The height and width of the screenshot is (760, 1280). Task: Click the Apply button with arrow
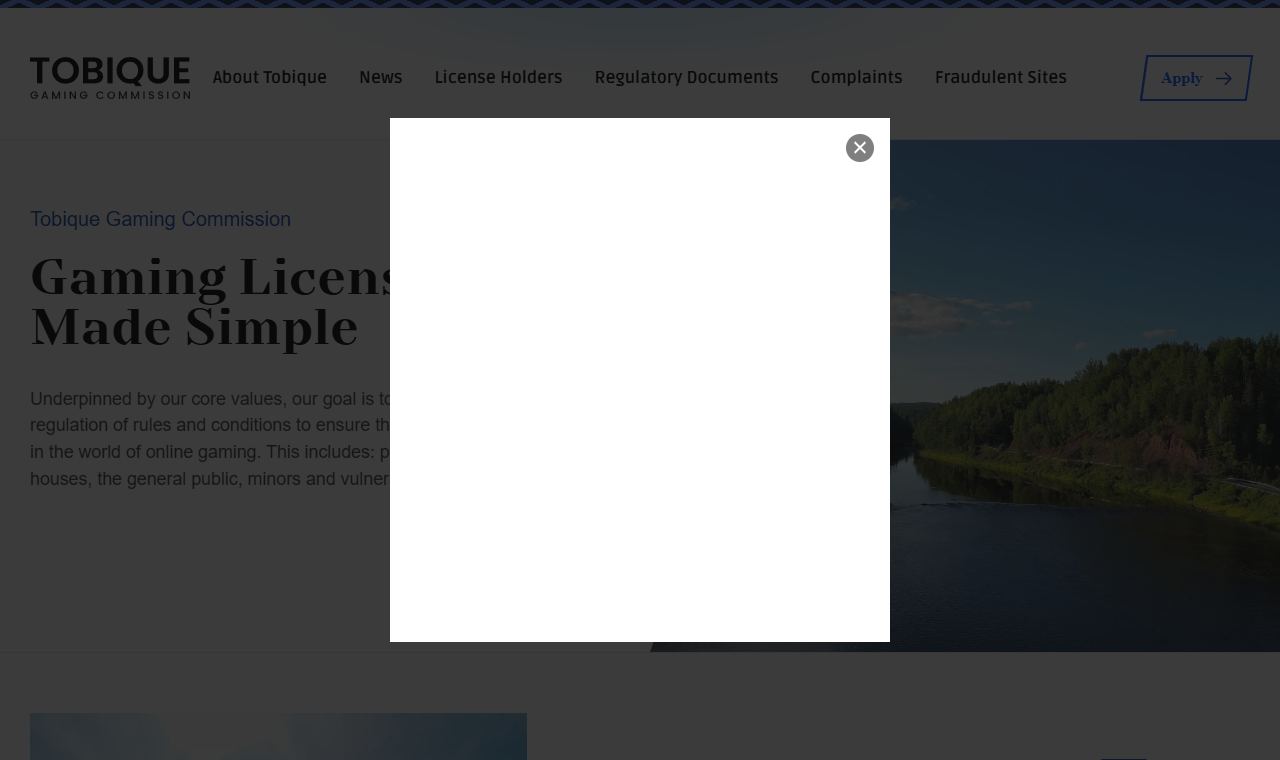[1196, 78]
